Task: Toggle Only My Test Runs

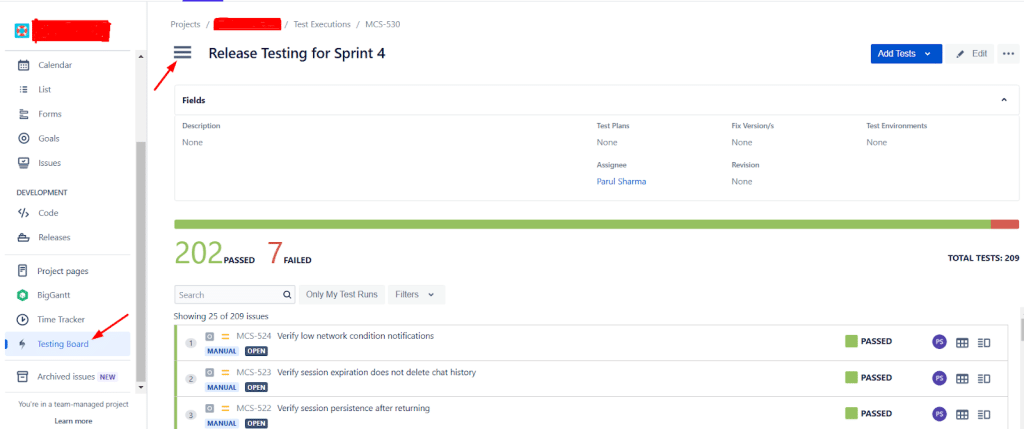Action: (342, 294)
